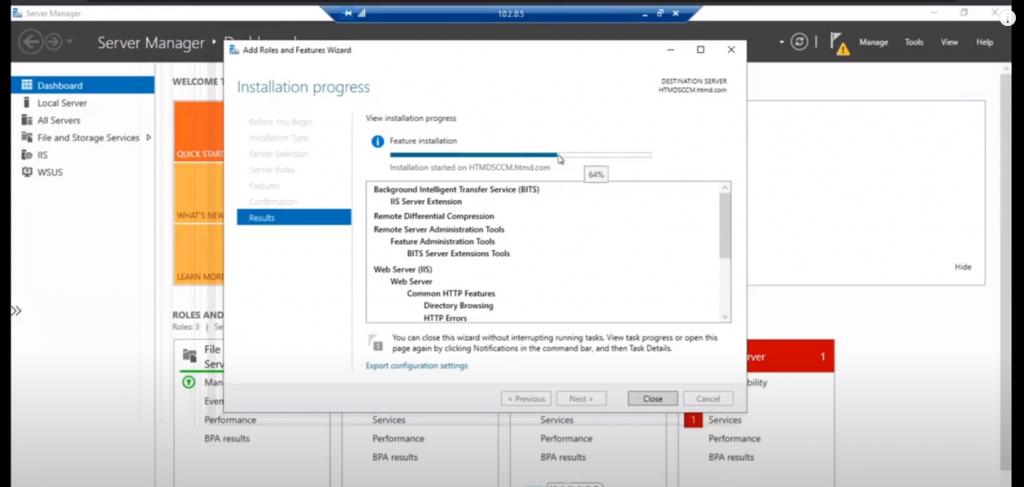The image size is (1024, 487).
Task: Click the green Manageability status icon
Action: (189, 383)
